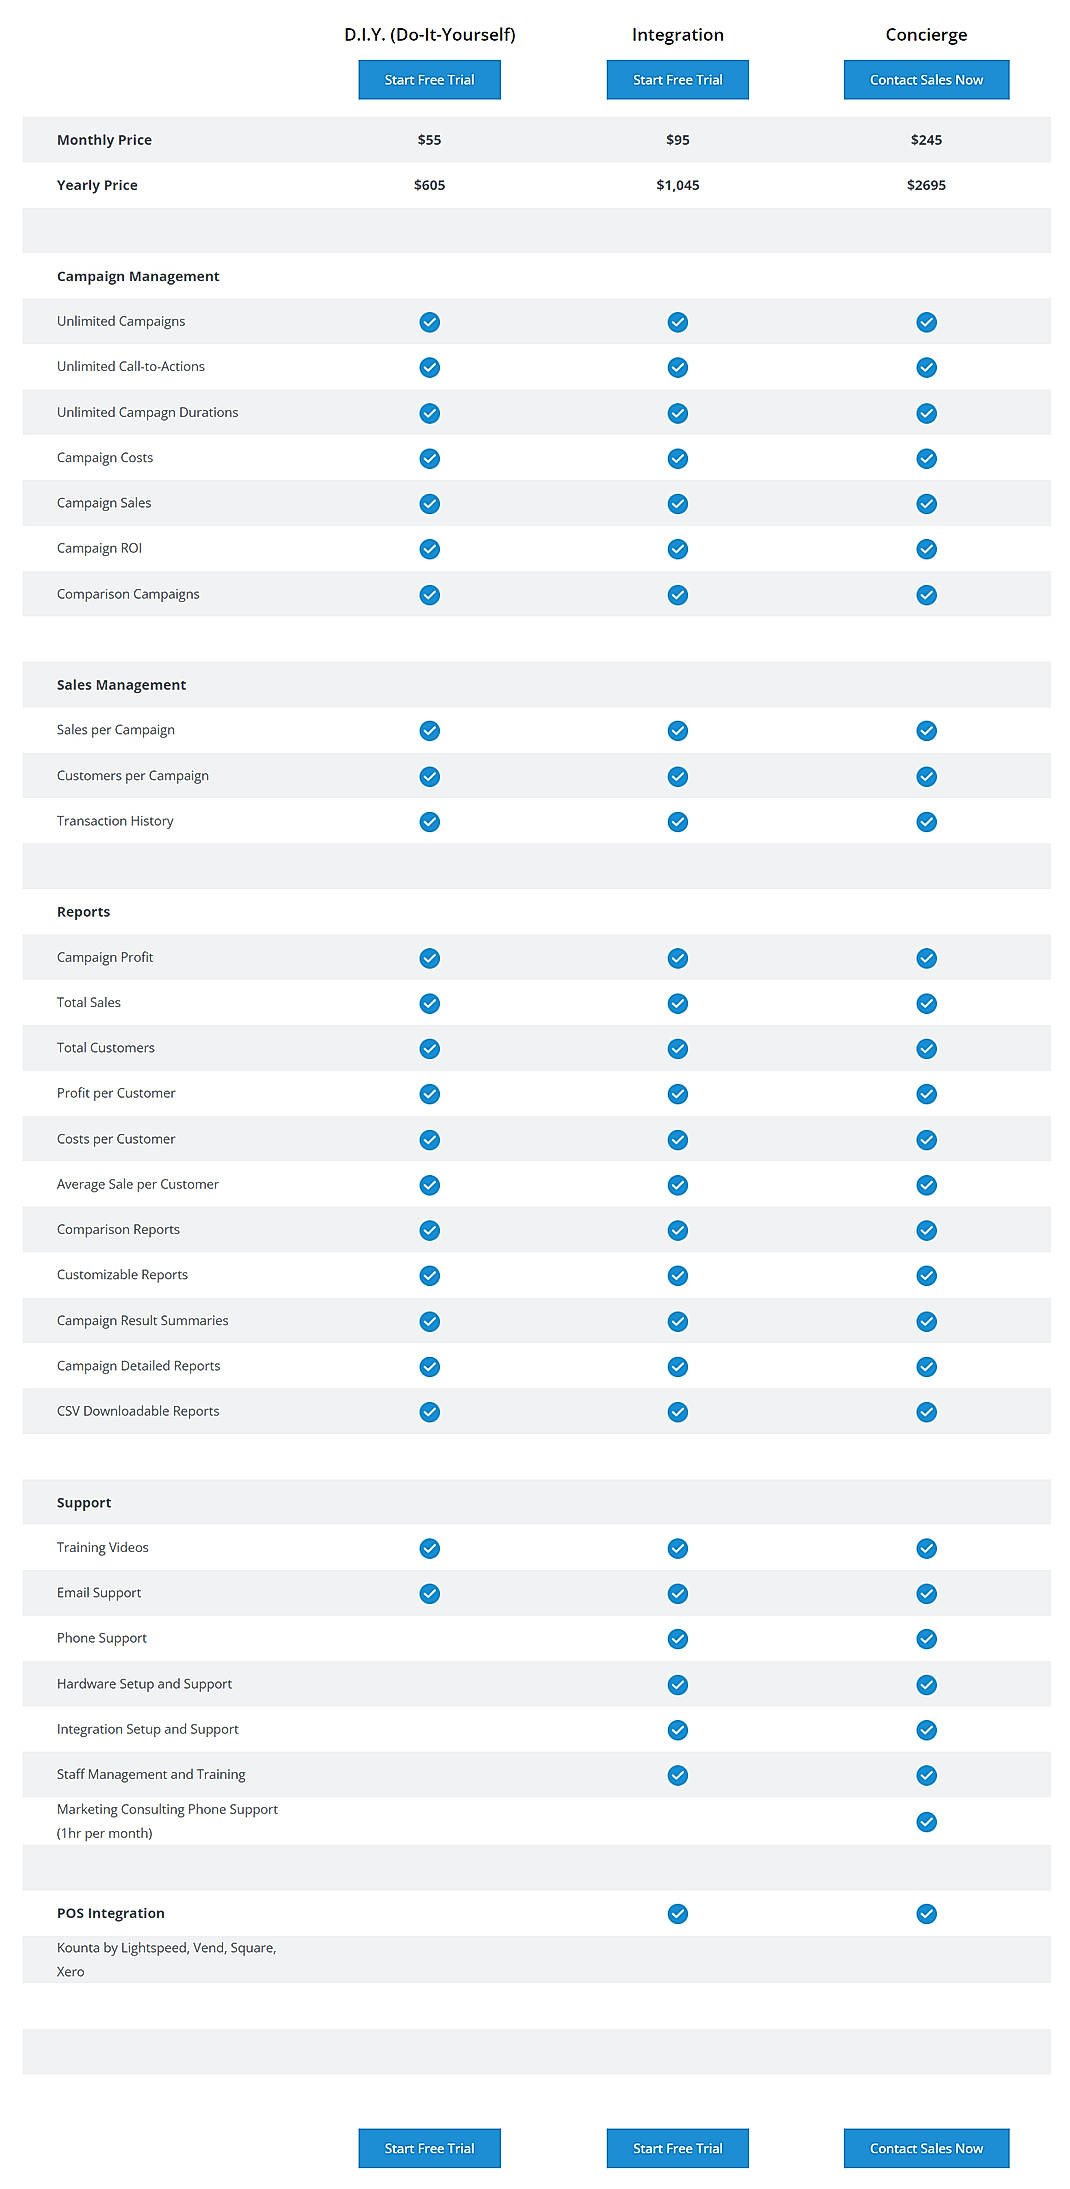1070x2189 pixels.
Task: Click the Comparison Reports checkmark under D.I.Y.
Action: pyautogui.click(x=429, y=1230)
